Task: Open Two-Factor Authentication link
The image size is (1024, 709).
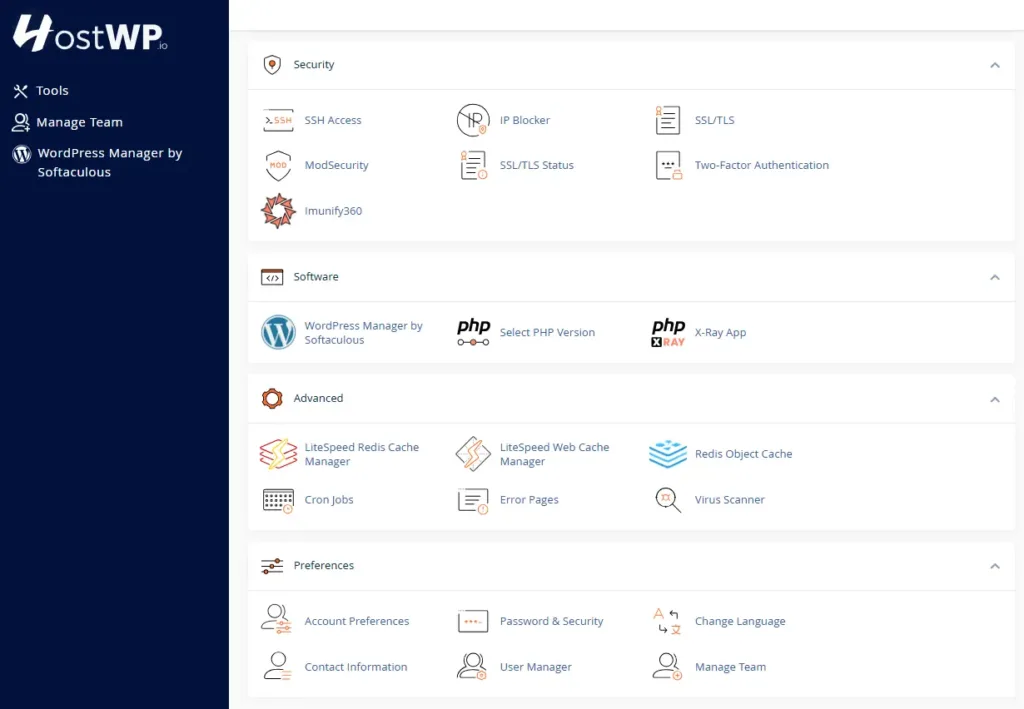Action: point(761,165)
